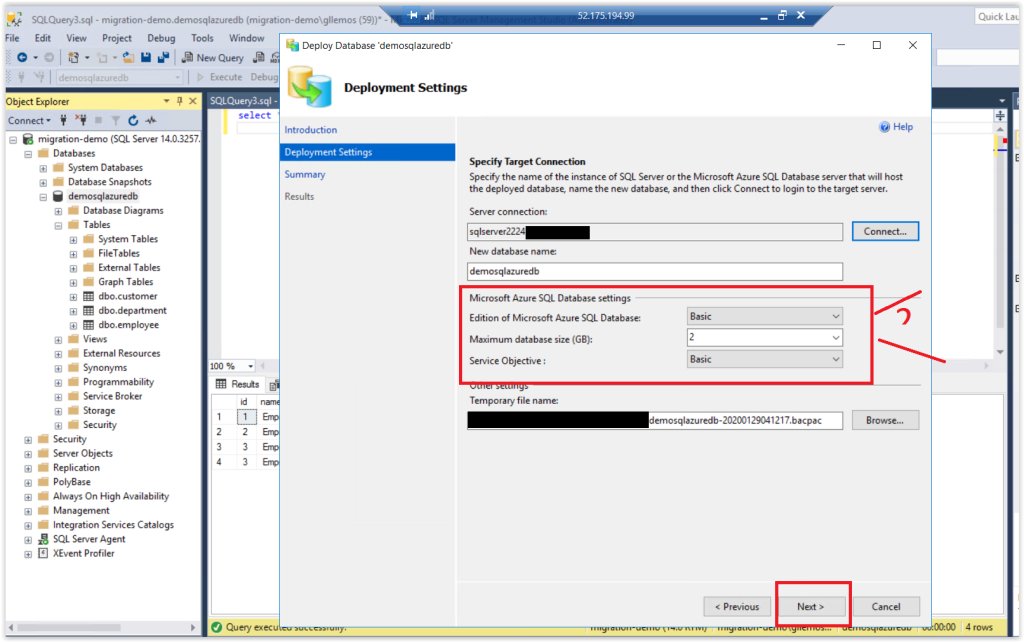
Task: Open the View menu
Action: [x=76, y=38]
